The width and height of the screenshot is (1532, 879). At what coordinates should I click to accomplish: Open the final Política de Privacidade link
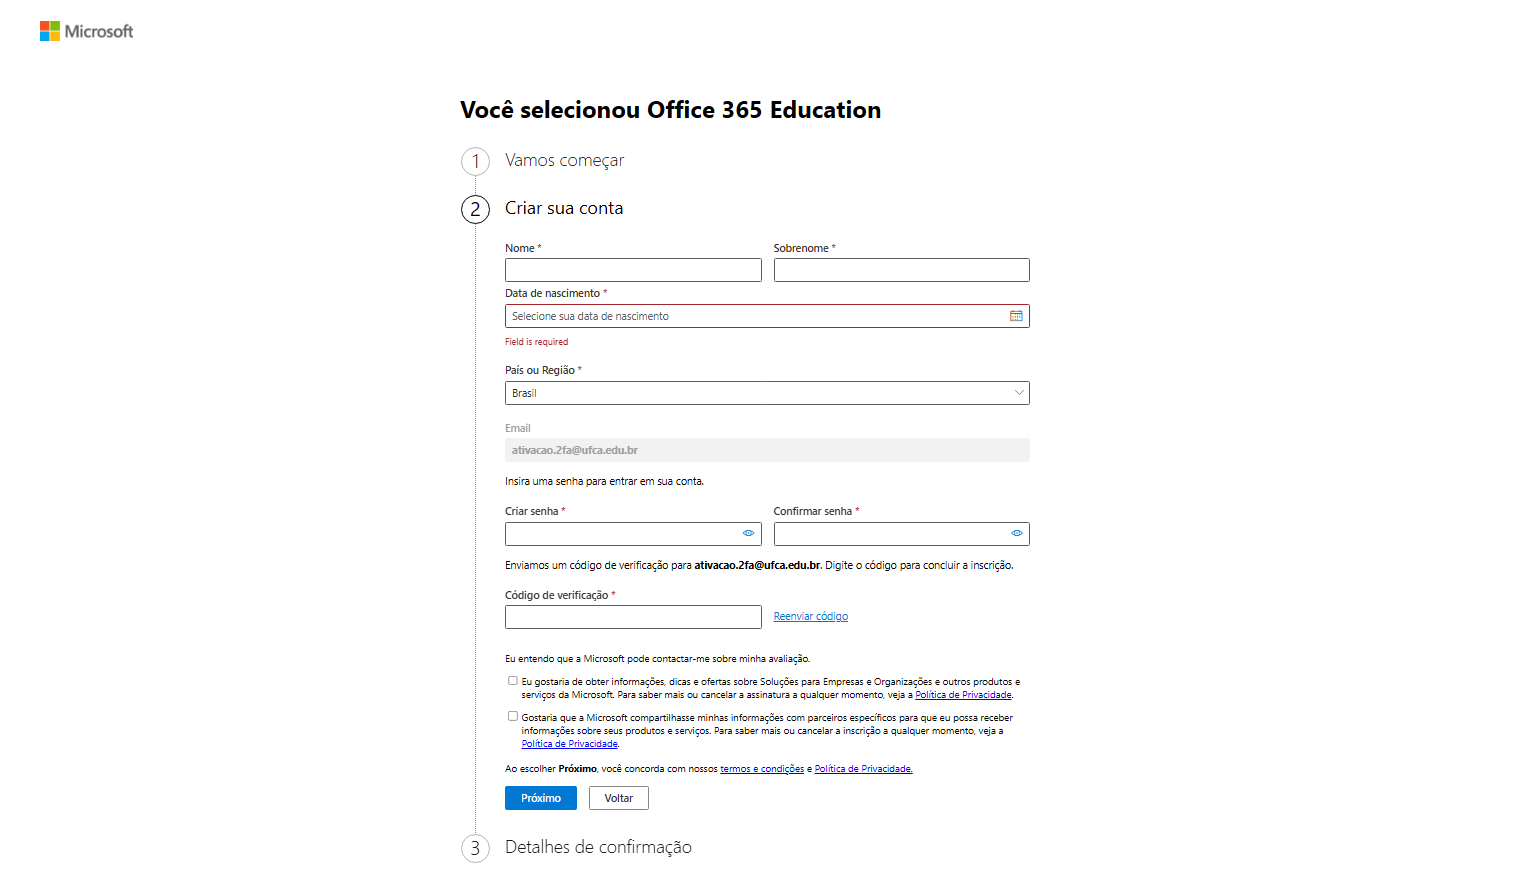click(863, 769)
